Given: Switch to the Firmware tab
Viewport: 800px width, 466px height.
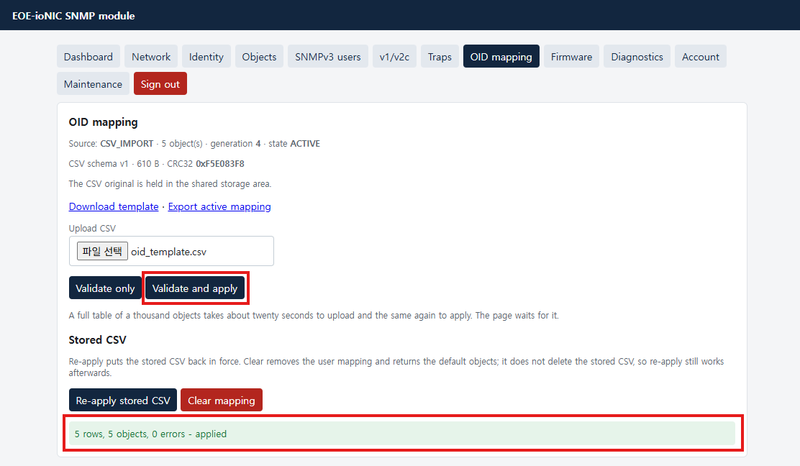Looking at the screenshot, I should click(571, 57).
